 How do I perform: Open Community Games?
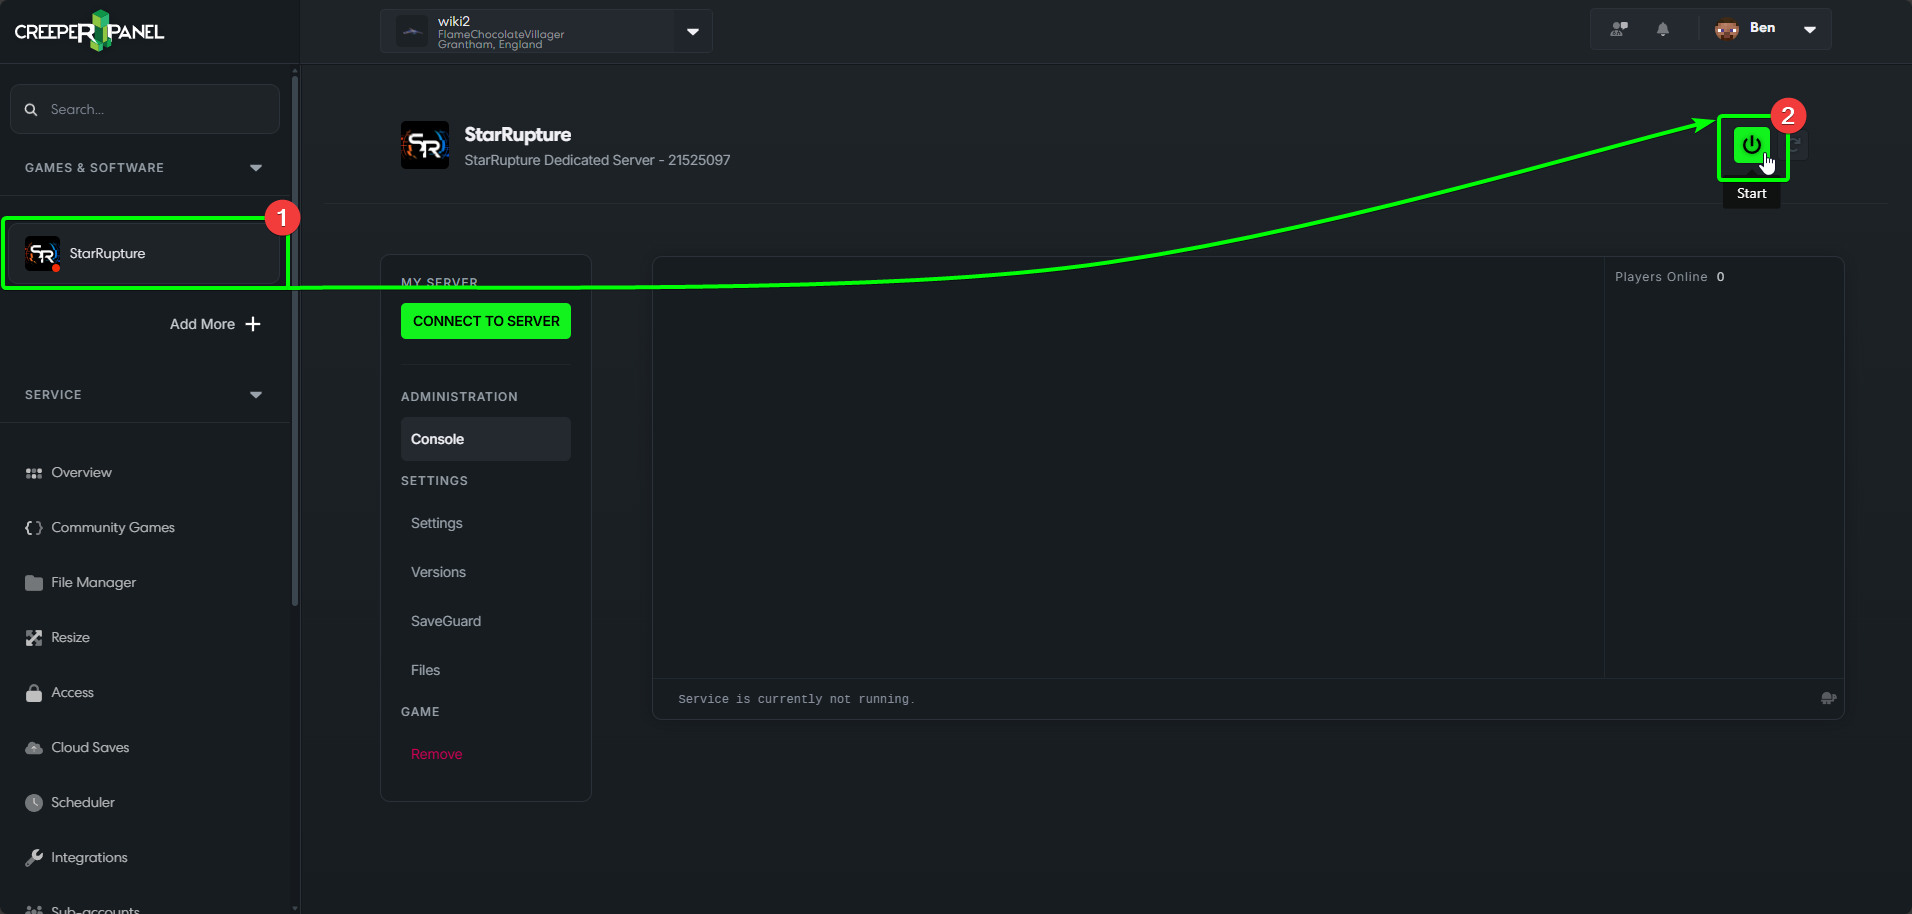(113, 528)
